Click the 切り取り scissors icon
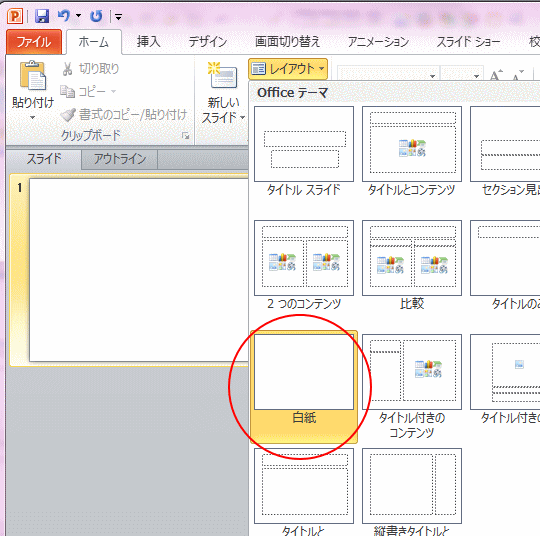The image size is (540, 536). [68, 69]
